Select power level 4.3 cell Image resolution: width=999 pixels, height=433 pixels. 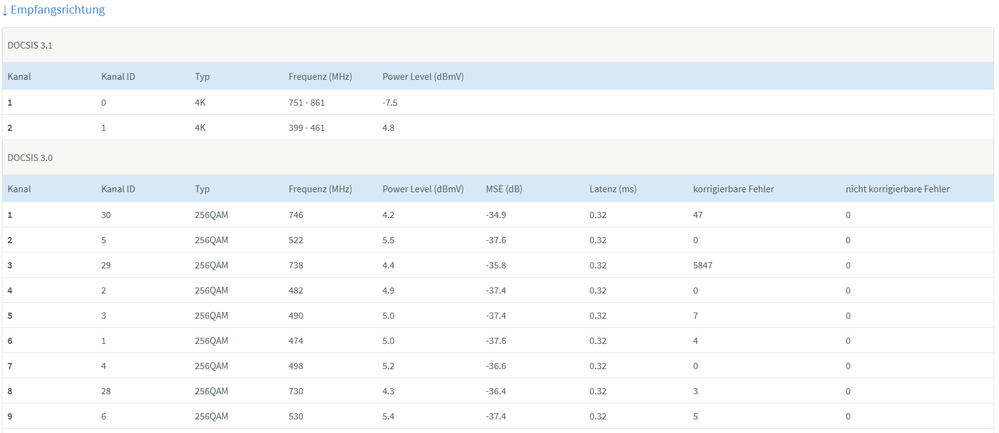click(389, 391)
